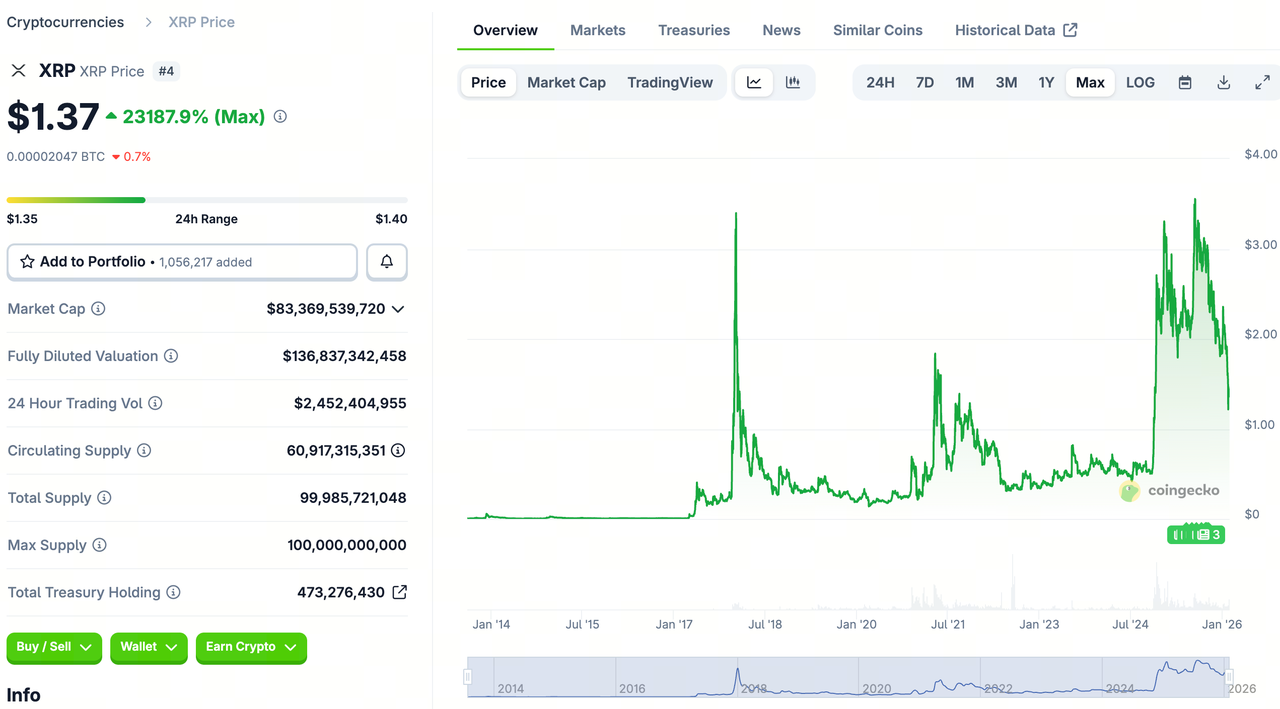
Task: Switch to the Markets tab
Action: [597, 30]
